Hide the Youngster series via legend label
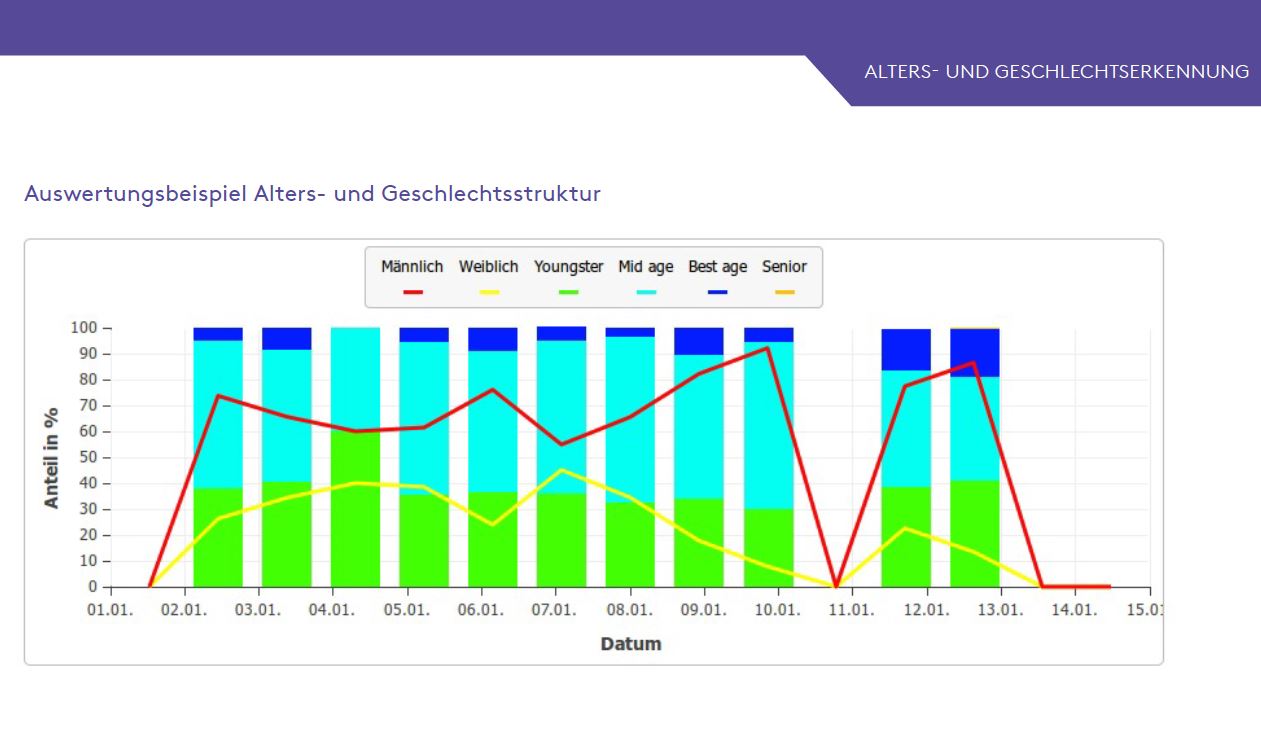1261x736 pixels. pyautogui.click(x=568, y=267)
